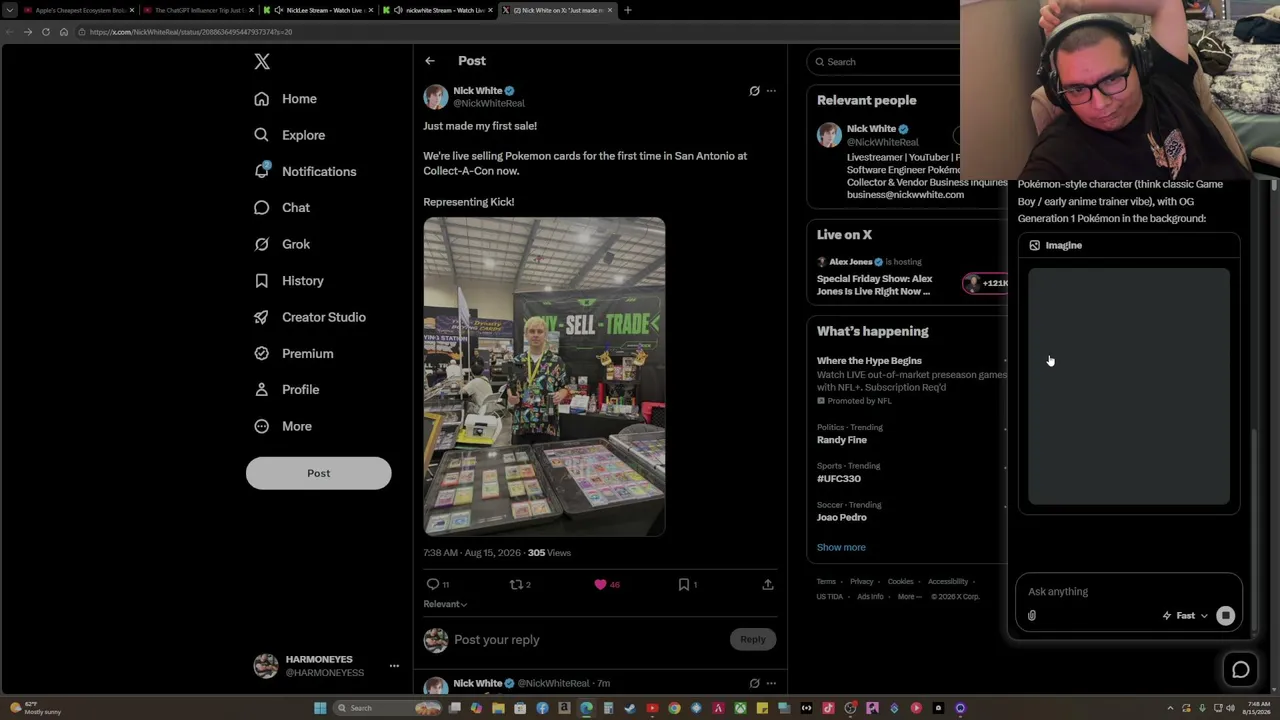Open the Collect-A-Con booth photo
The height and width of the screenshot is (720, 1280).
tap(544, 377)
